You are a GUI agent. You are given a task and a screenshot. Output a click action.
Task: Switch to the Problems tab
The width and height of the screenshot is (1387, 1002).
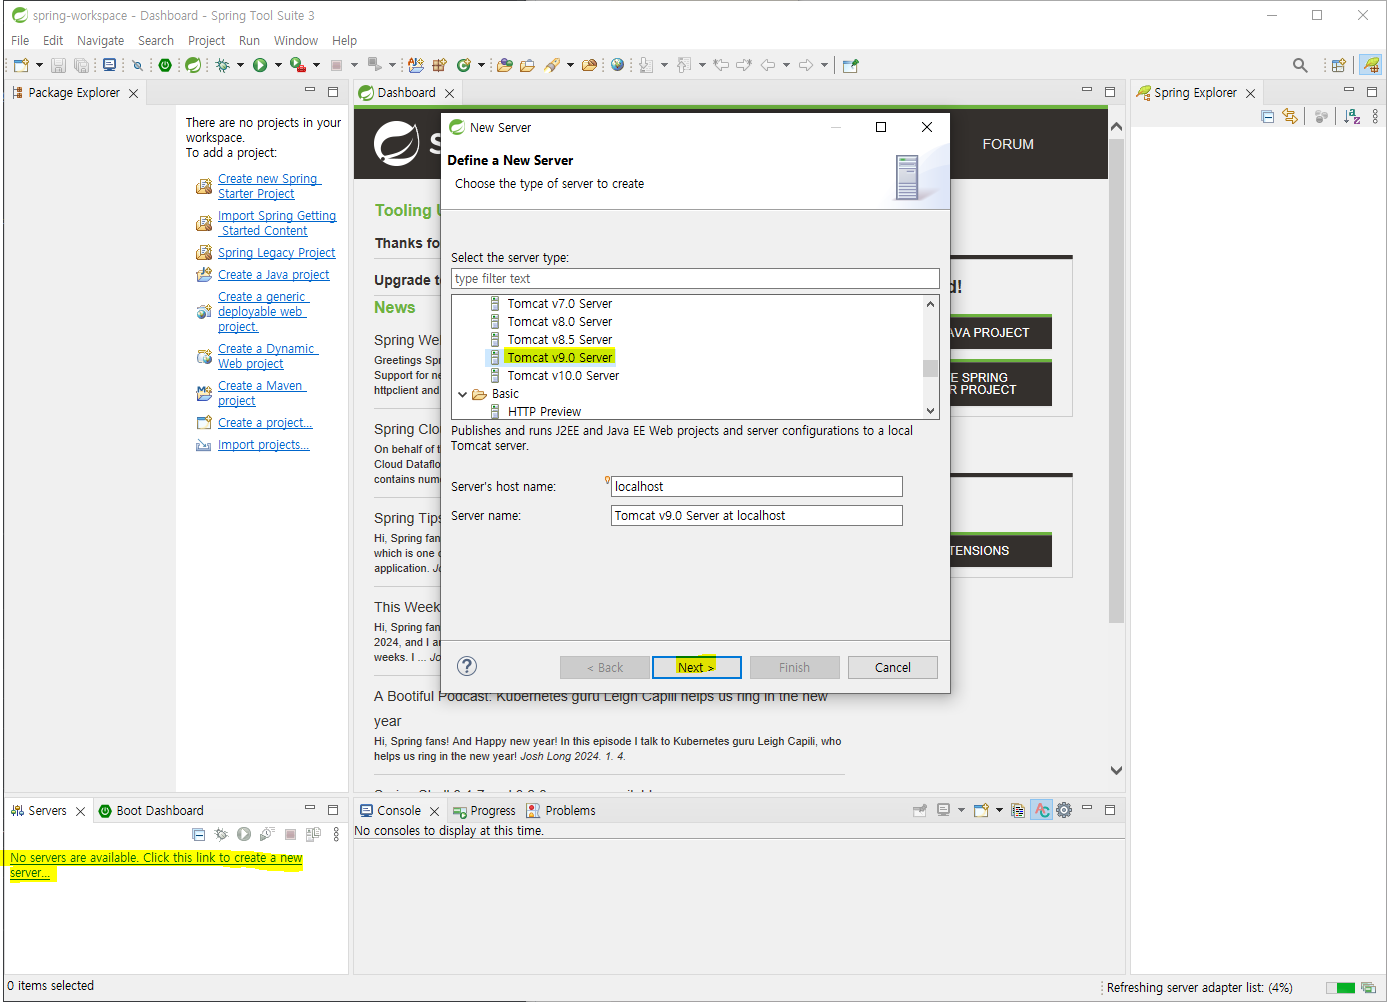(561, 811)
